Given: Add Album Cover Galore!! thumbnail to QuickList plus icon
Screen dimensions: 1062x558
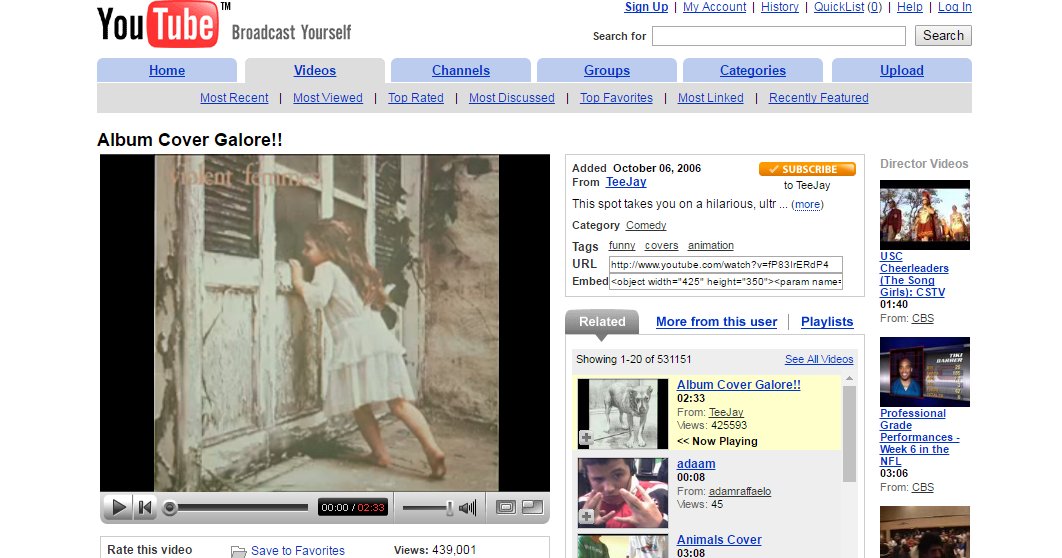Looking at the screenshot, I should coord(586,438).
